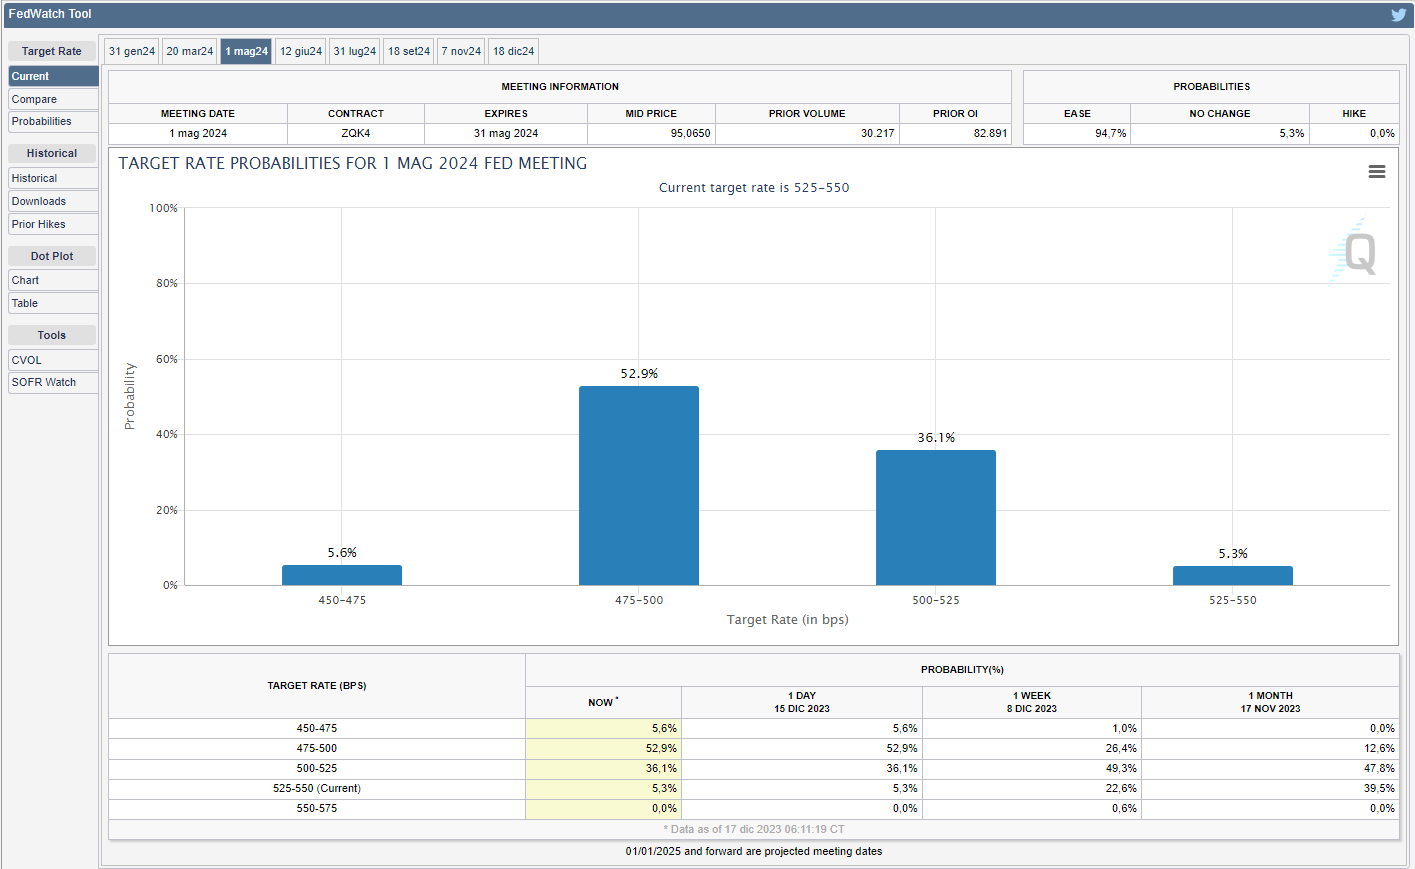Switch to the 20 mar24 meeting tab
1415x869 pixels.
pos(190,51)
